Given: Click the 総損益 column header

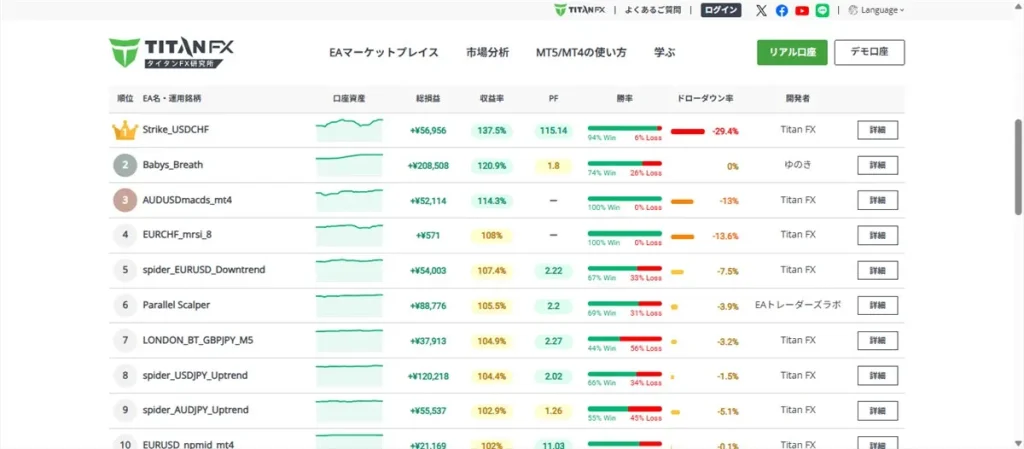Looking at the screenshot, I should pyautogui.click(x=428, y=99).
